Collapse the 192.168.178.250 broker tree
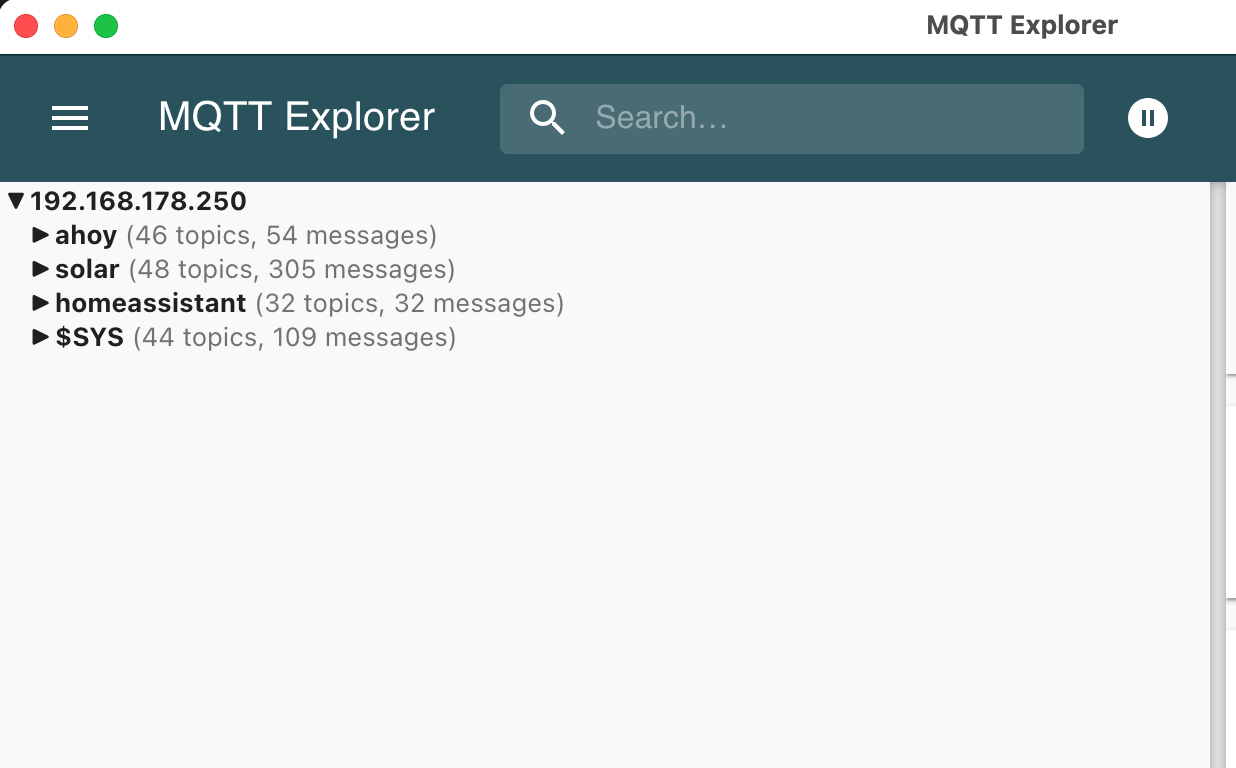1236x768 pixels. tap(14, 200)
